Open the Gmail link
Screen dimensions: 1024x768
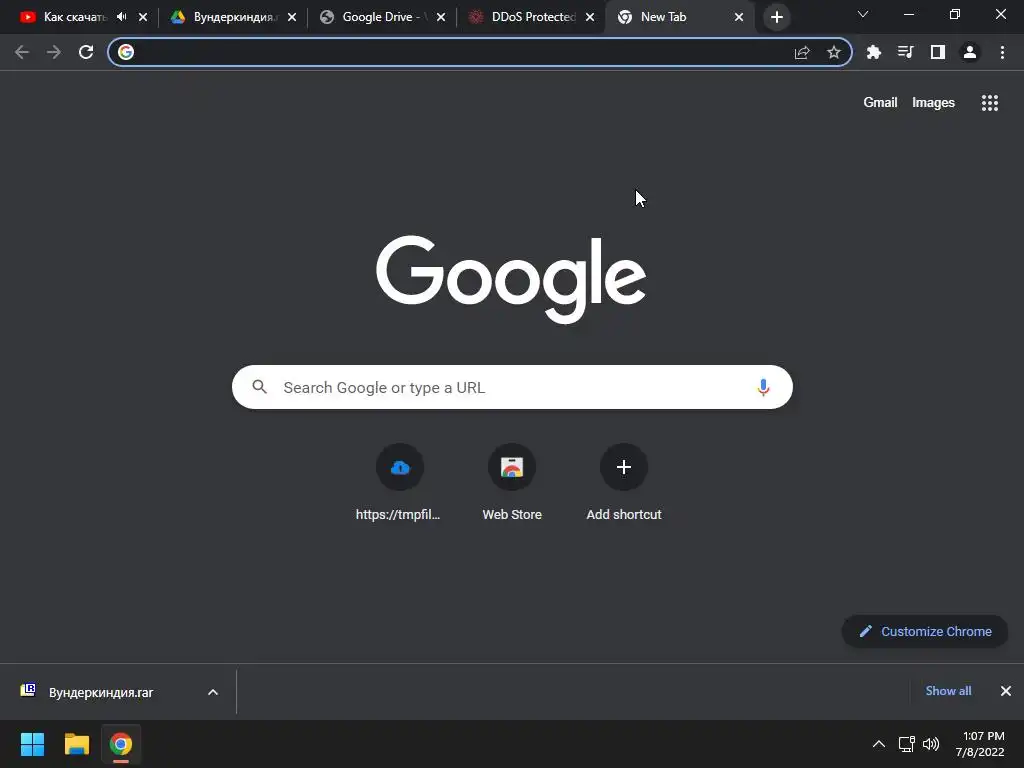(880, 103)
